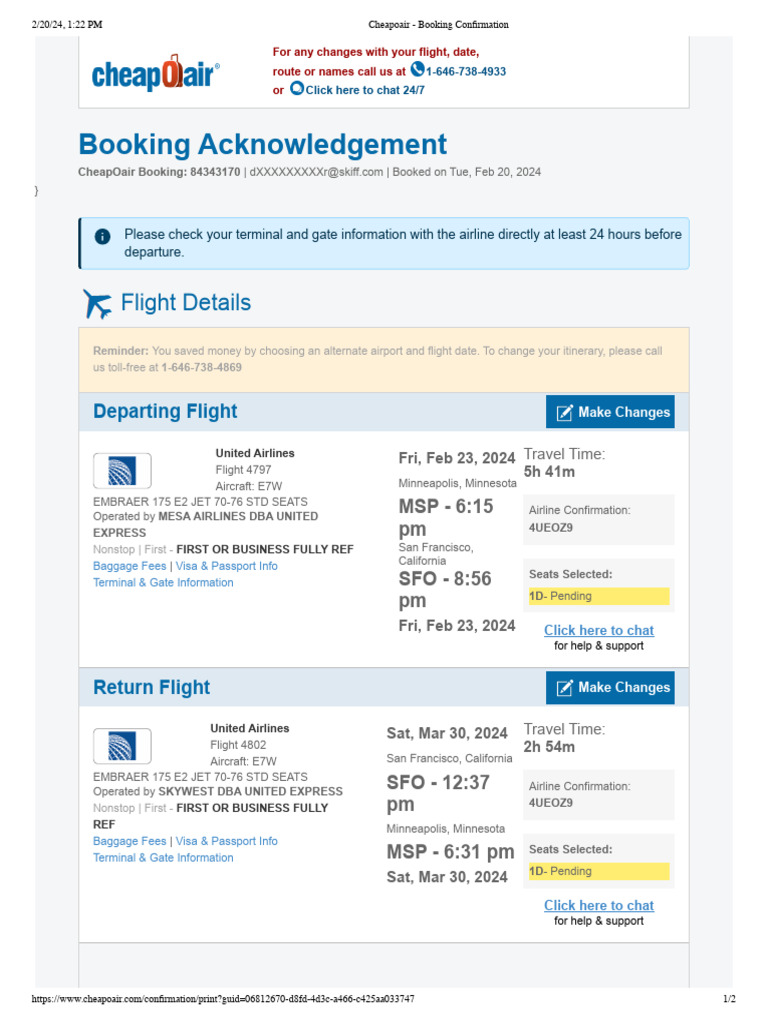Click the phone icon beside 1-646-738-4933
Screen dimensions: 768x1024
click(417, 69)
